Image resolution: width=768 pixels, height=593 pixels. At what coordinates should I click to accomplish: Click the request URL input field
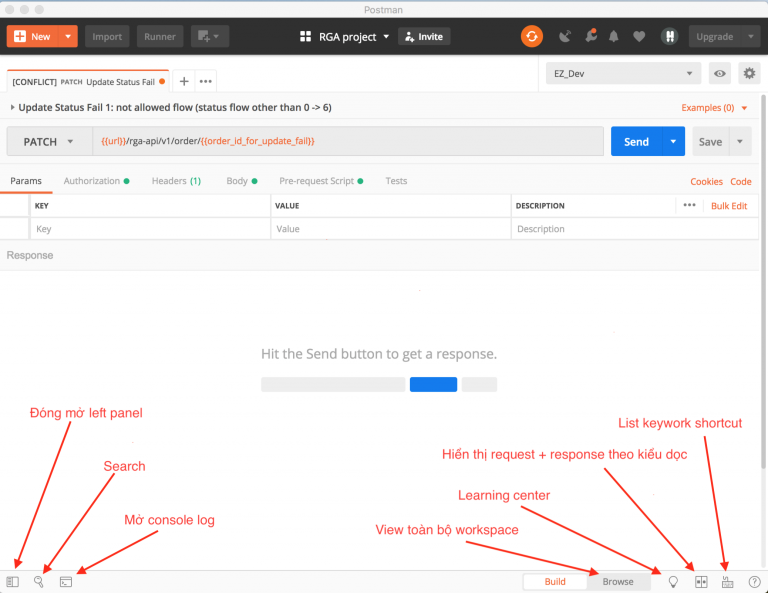tap(348, 142)
